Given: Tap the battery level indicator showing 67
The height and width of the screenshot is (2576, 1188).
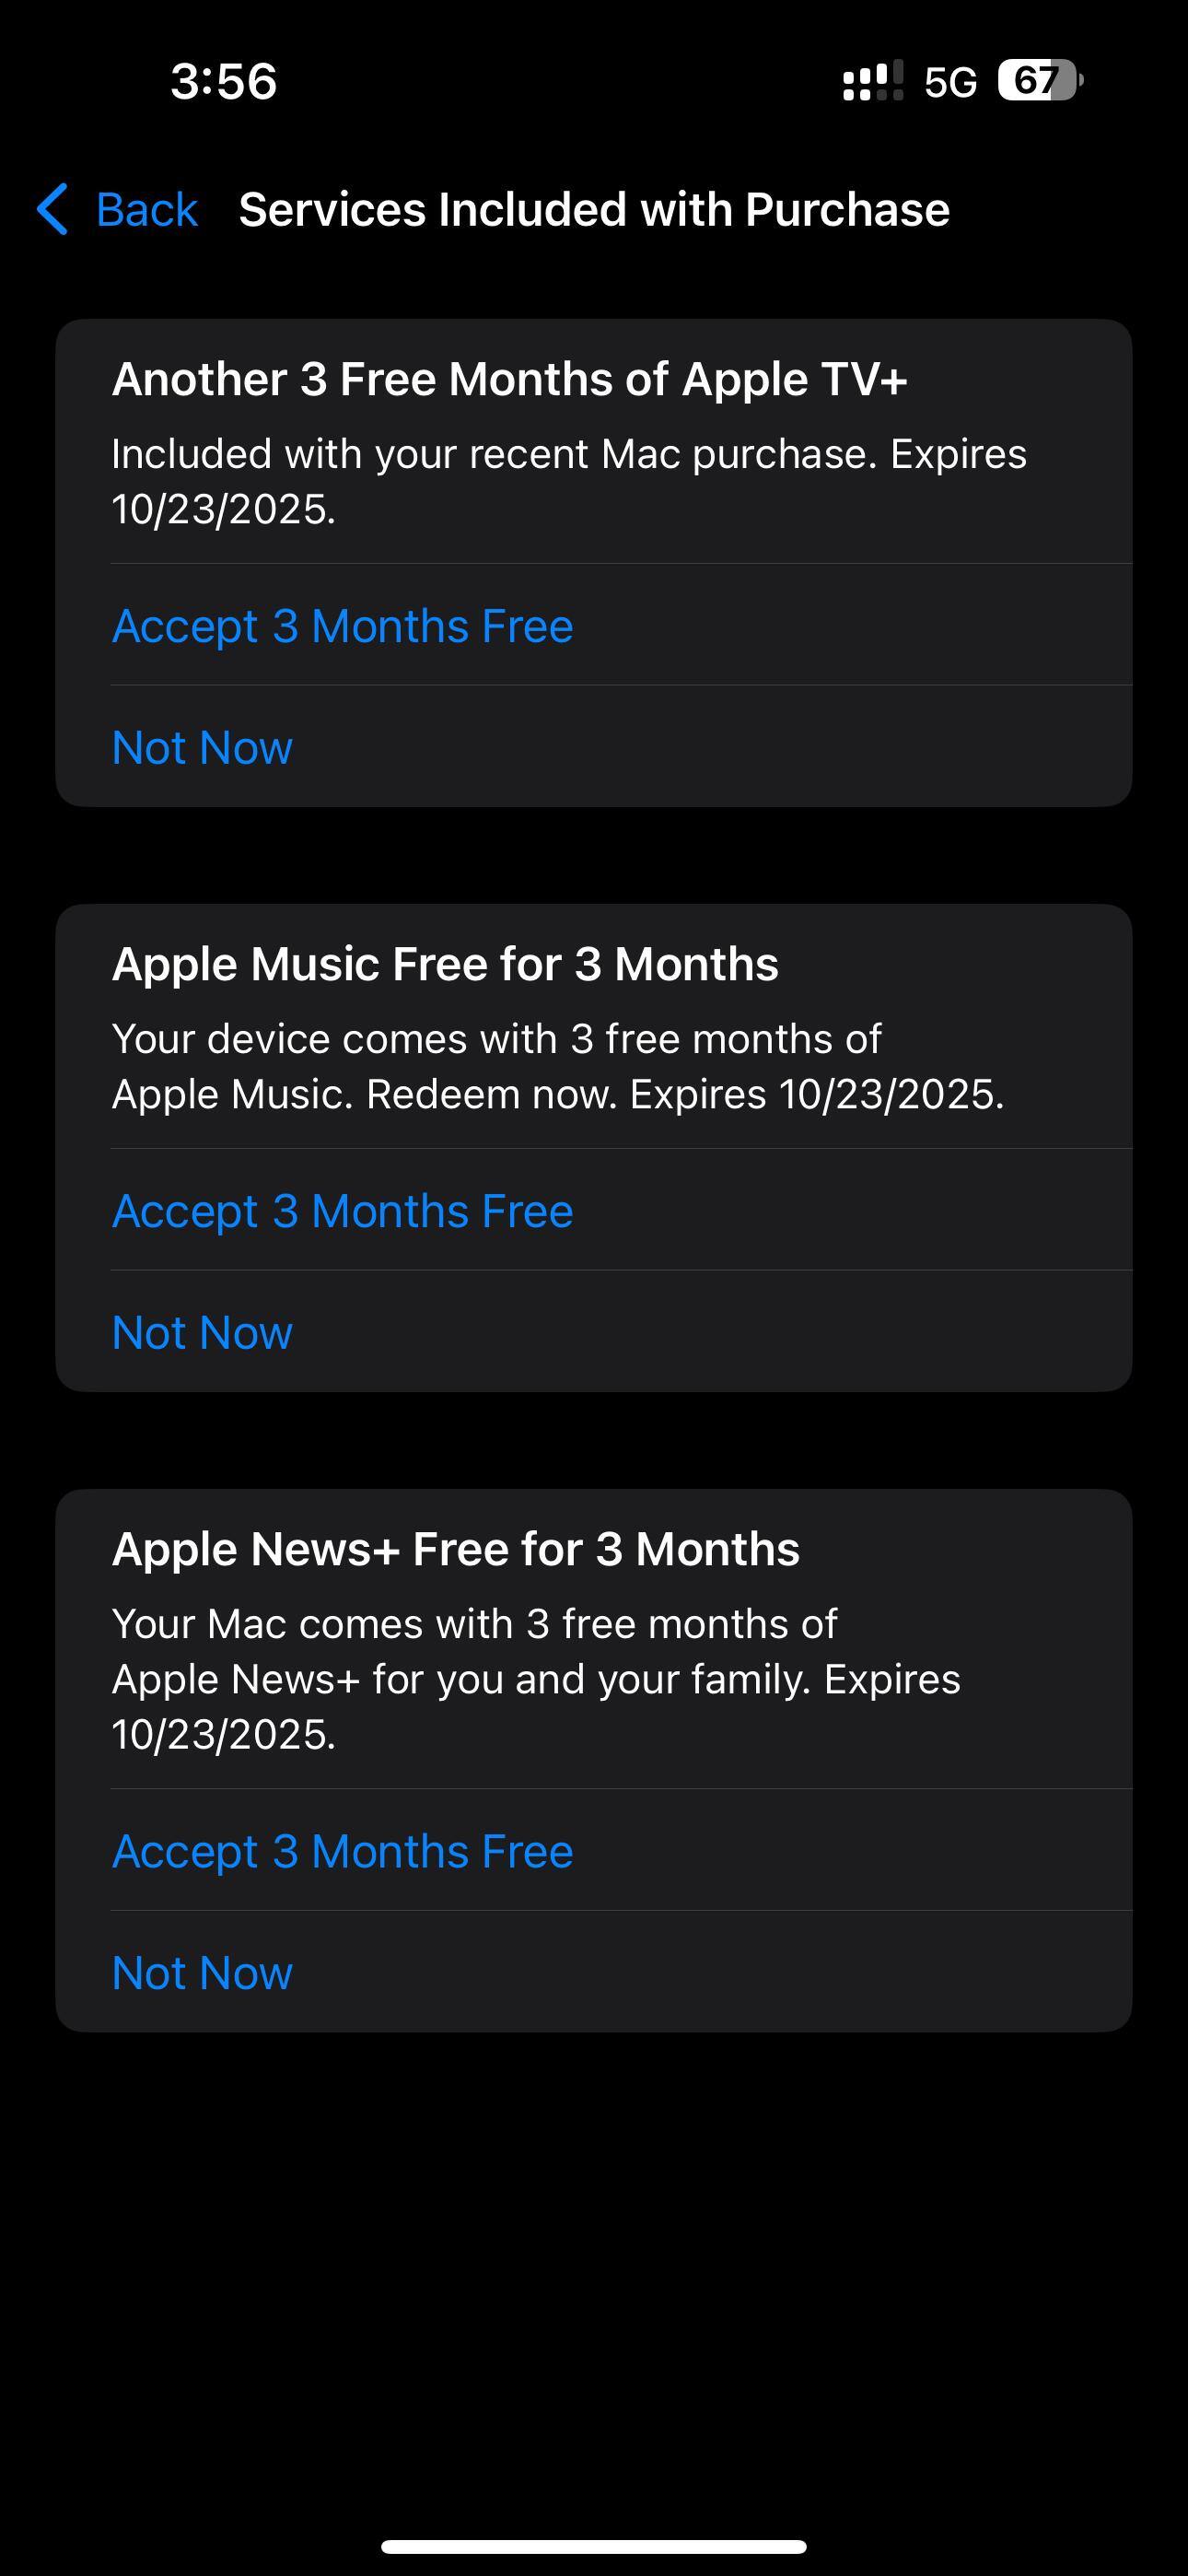Looking at the screenshot, I should (x=1039, y=81).
